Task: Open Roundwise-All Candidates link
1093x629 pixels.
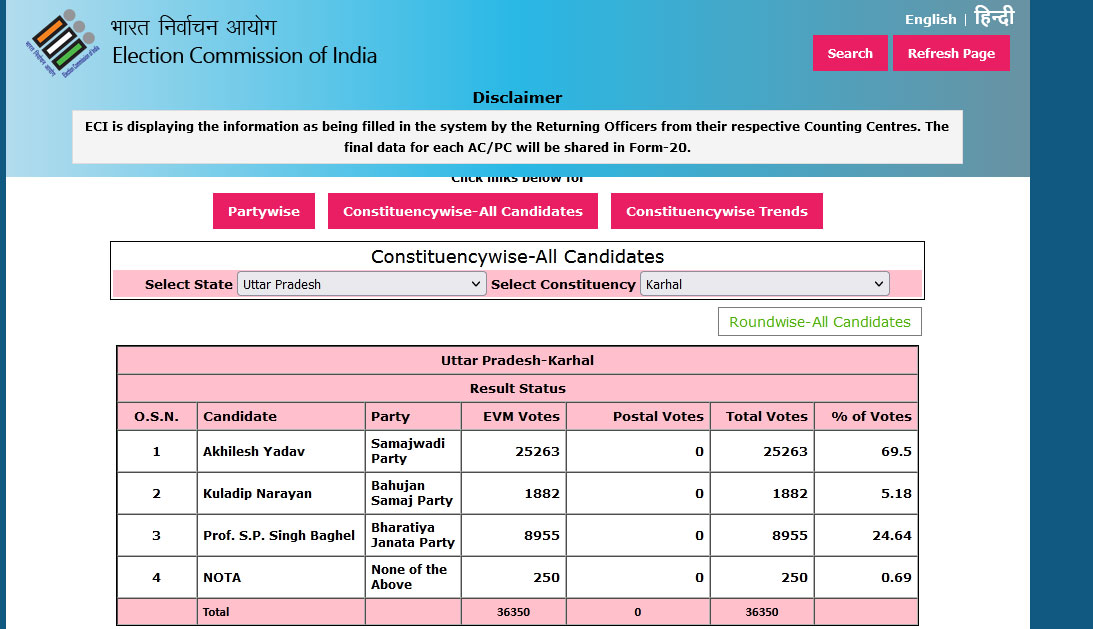Action: point(820,321)
